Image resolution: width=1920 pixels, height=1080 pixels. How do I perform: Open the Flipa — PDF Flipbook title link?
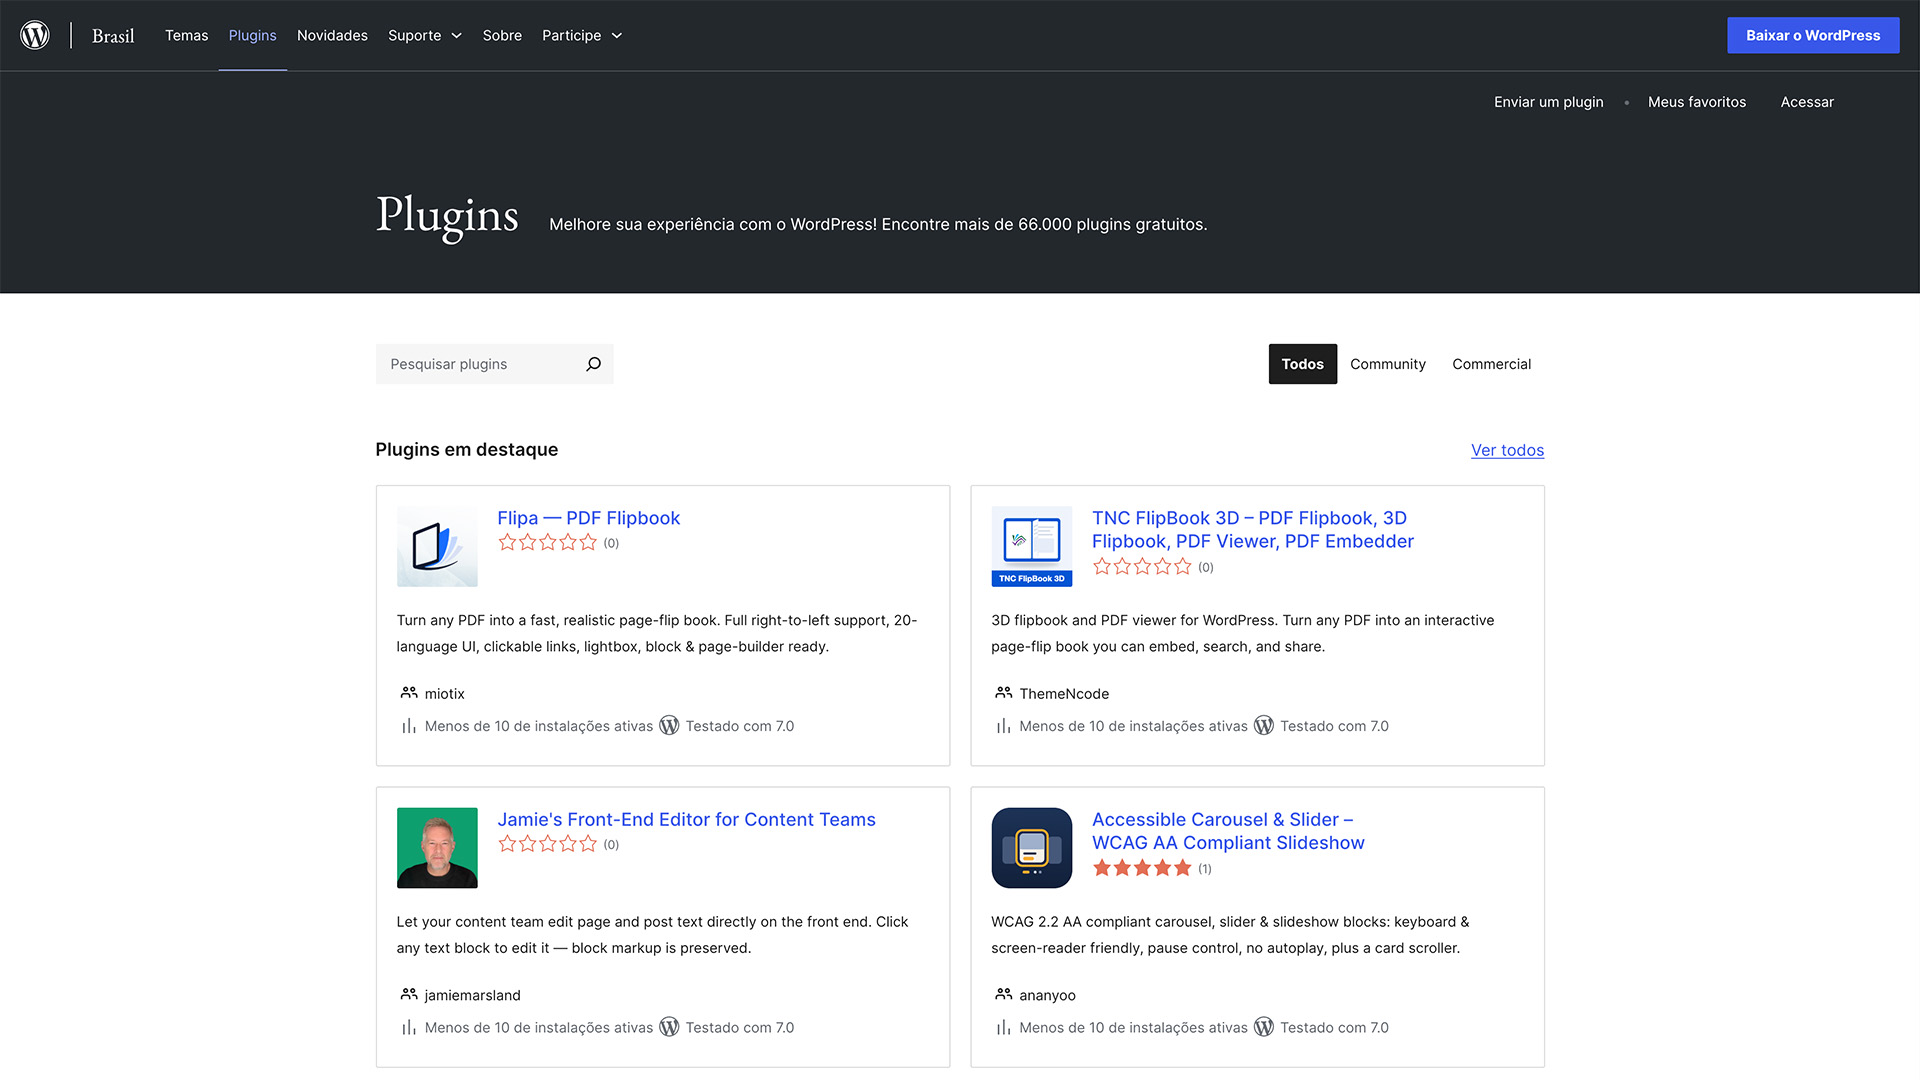coord(588,518)
